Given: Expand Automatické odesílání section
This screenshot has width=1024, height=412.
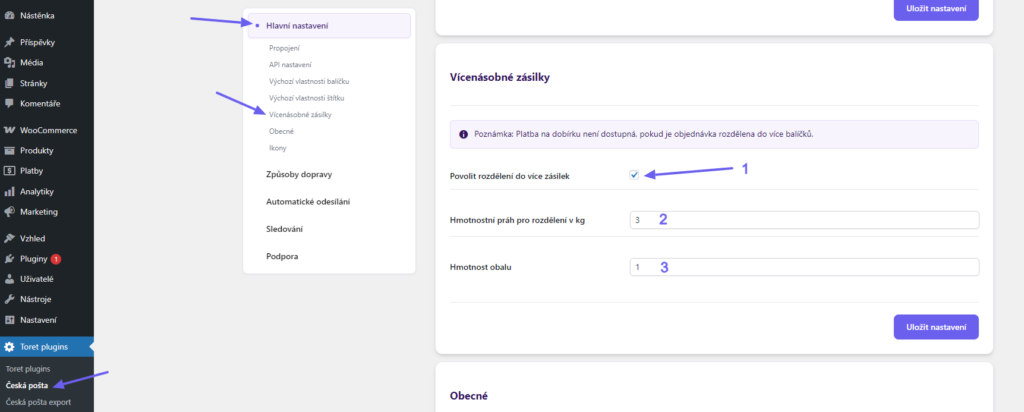Looking at the screenshot, I should point(308,202).
